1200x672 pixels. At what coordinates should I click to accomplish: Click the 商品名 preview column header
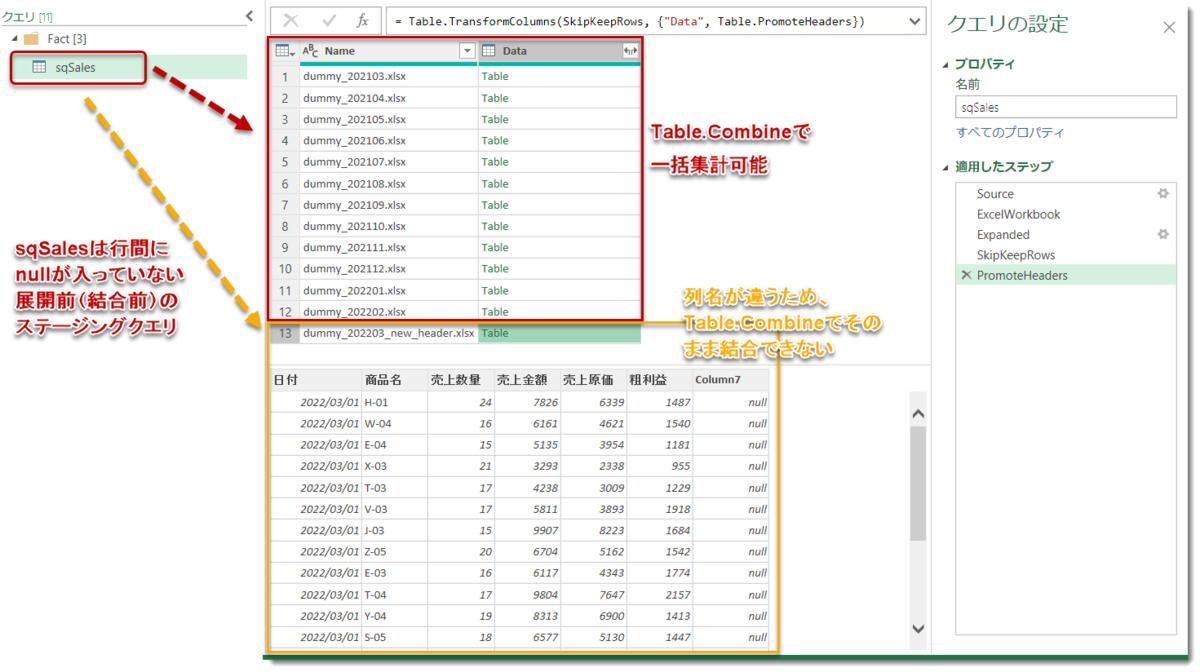coord(394,380)
